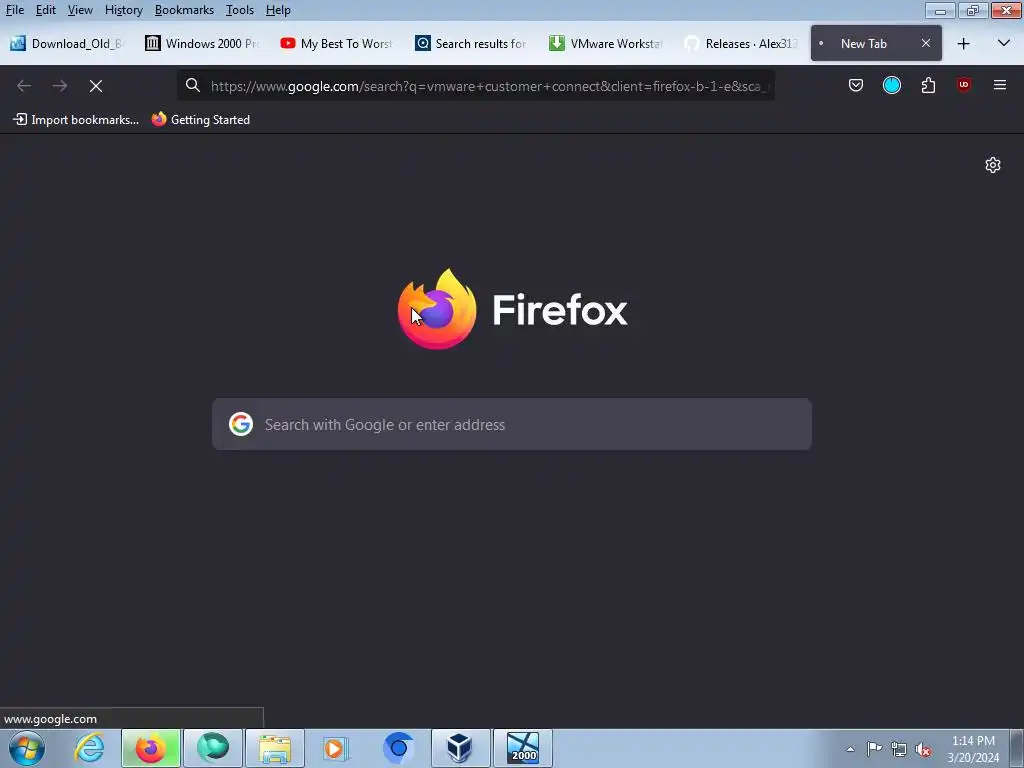1024x768 pixels.
Task: Open the 2000 taskbar app
Action: 523,748
